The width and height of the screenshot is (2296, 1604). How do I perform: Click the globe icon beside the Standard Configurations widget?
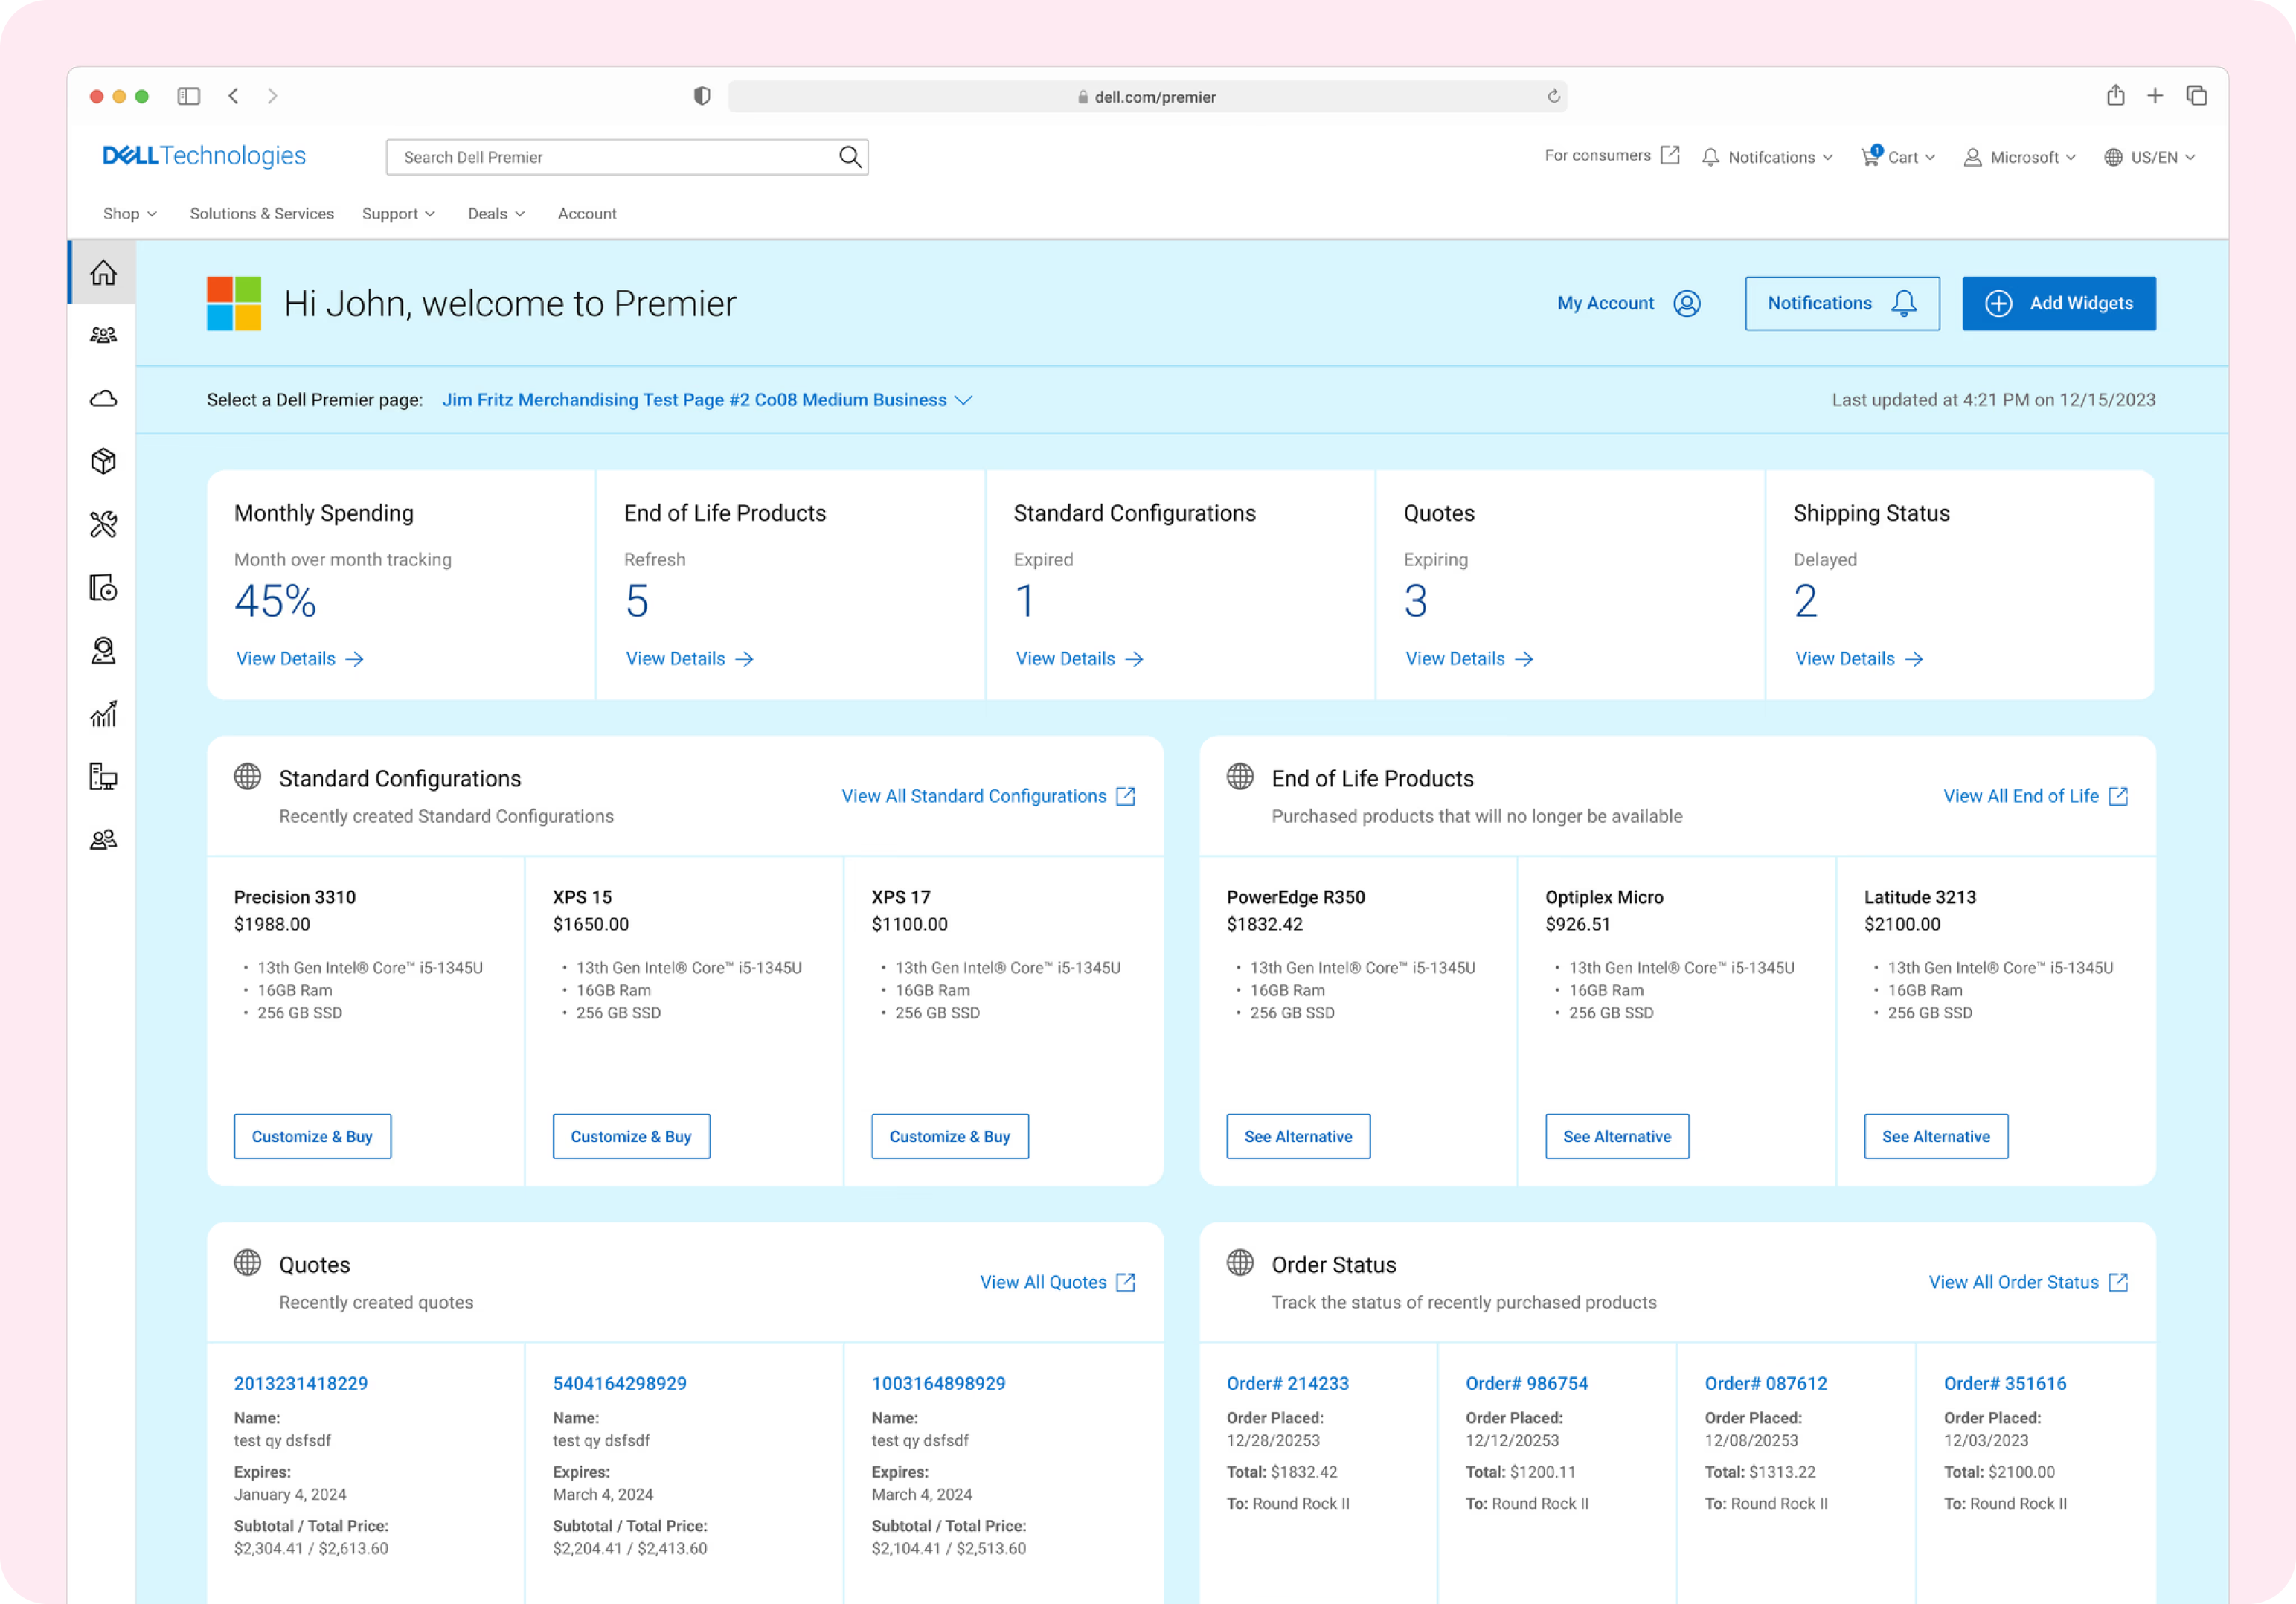[x=247, y=776]
